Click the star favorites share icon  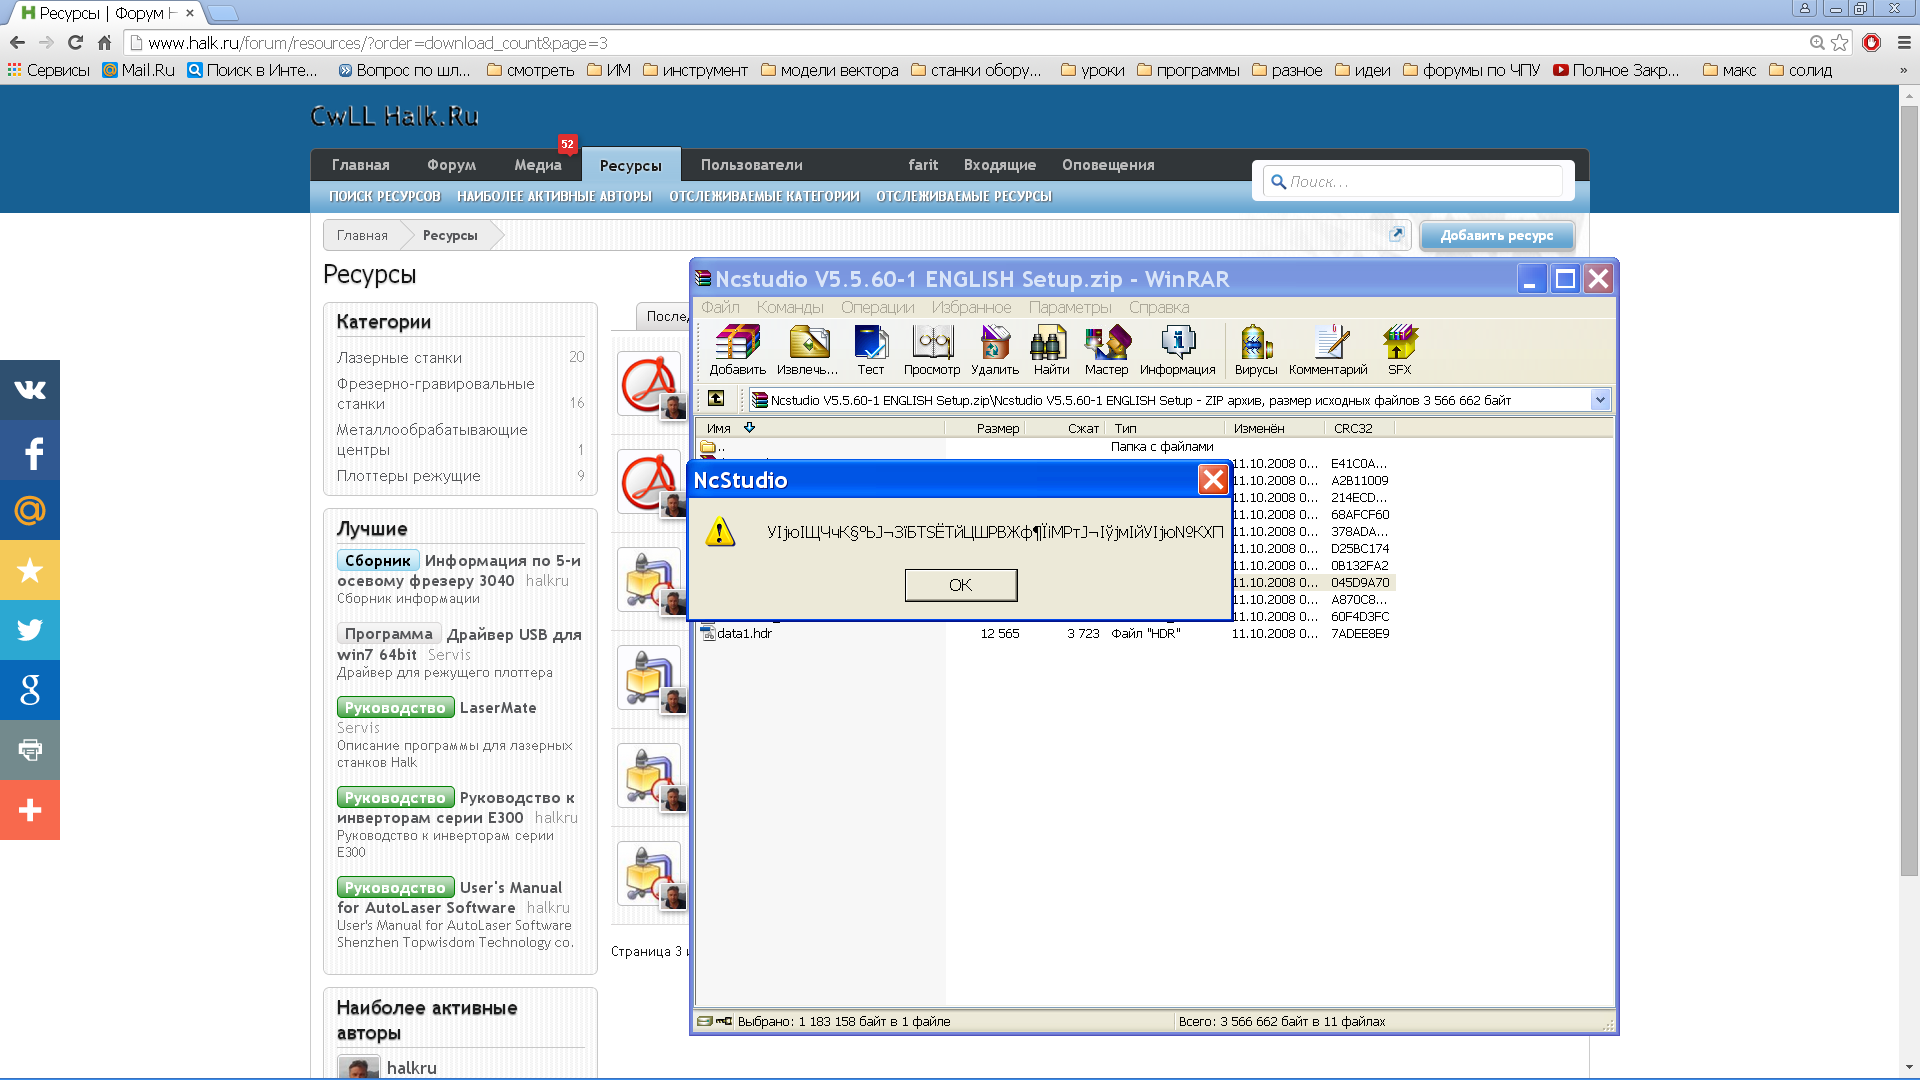pyautogui.click(x=30, y=570)
